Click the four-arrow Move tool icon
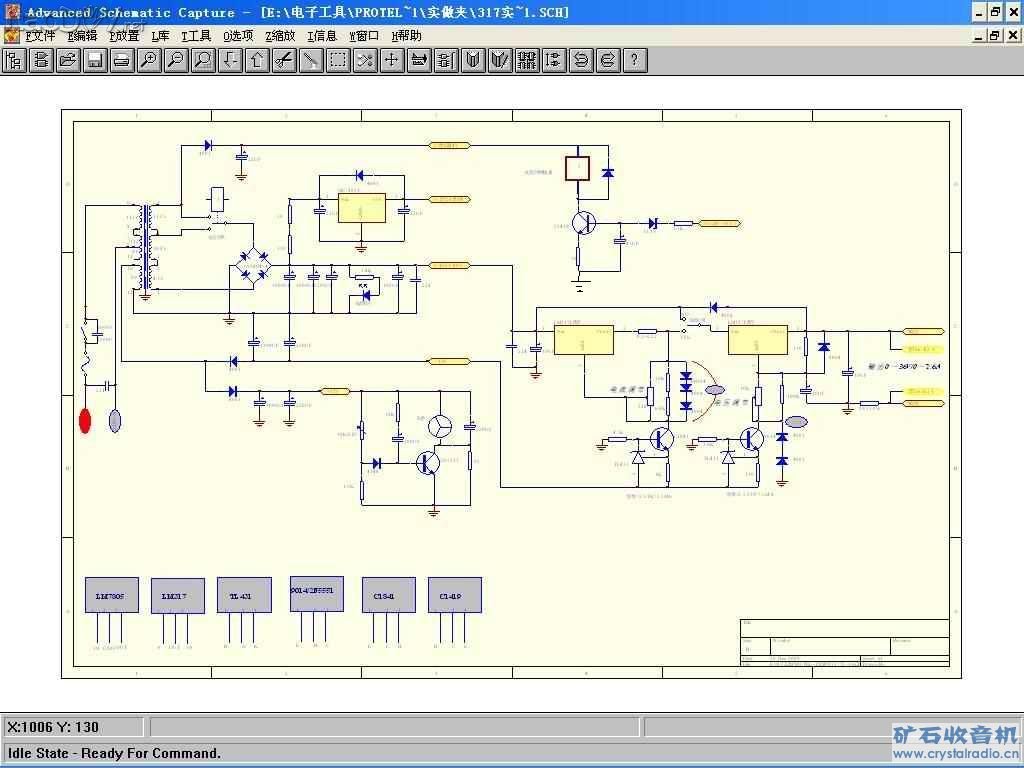 pos(392,60)
